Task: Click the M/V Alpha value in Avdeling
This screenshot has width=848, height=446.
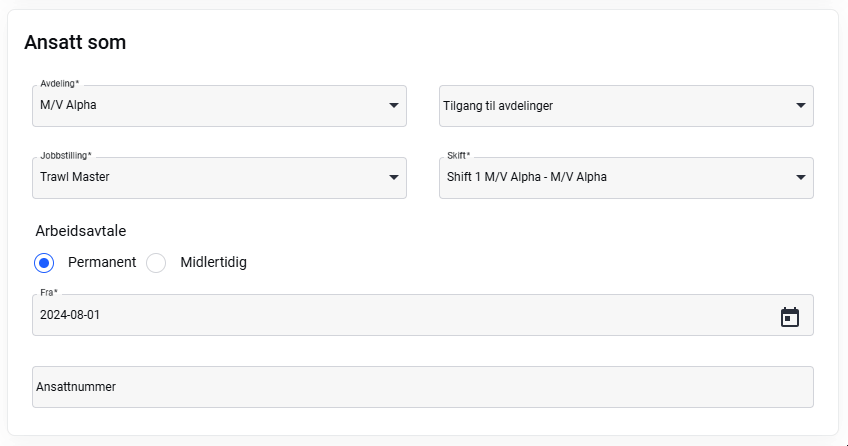Action: point(68,105)
